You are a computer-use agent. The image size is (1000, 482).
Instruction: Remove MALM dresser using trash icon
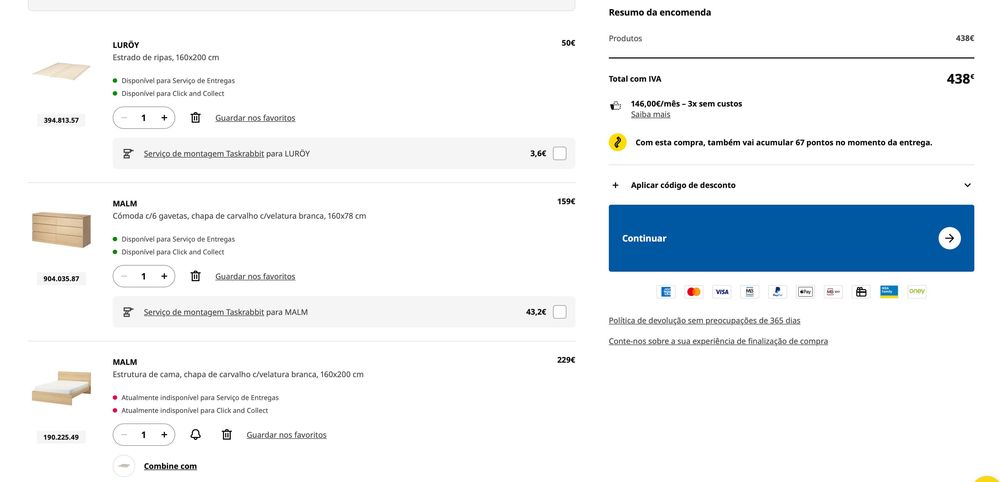[195, 276]
